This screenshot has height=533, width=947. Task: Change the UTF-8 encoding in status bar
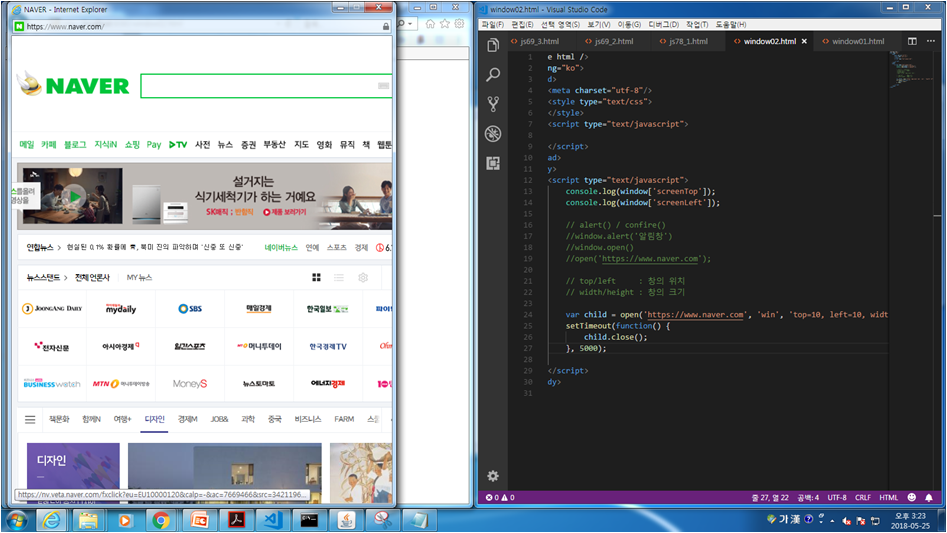click(836, 497)
